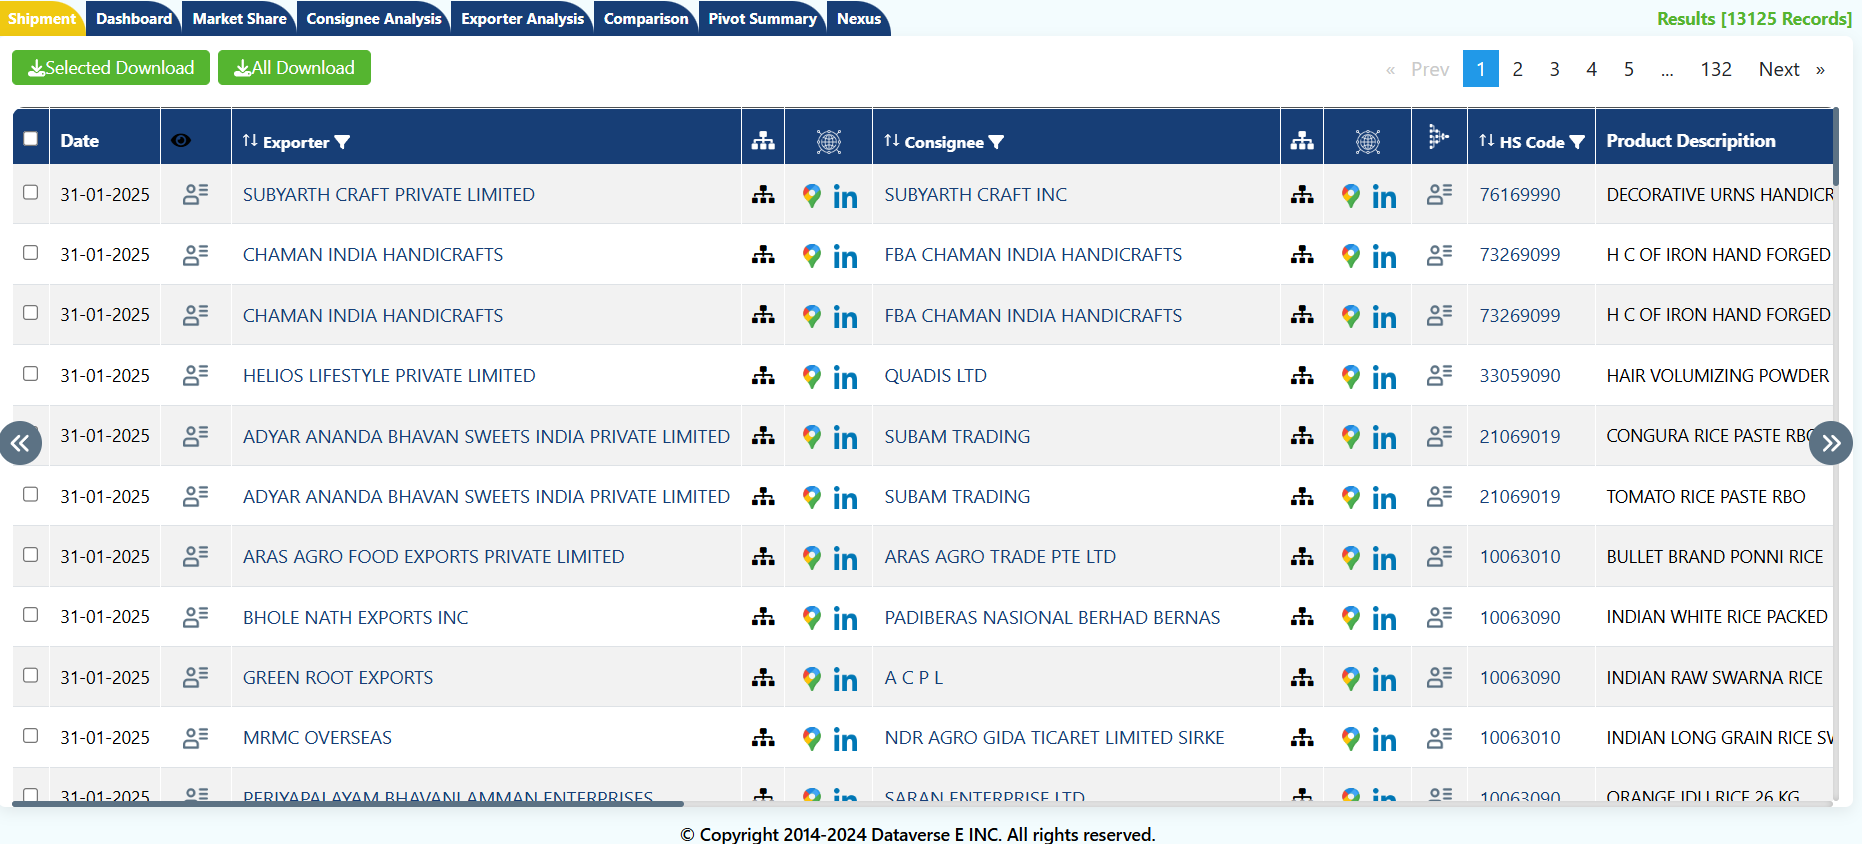View contact details for Green Root Exports row

point(195,677)
